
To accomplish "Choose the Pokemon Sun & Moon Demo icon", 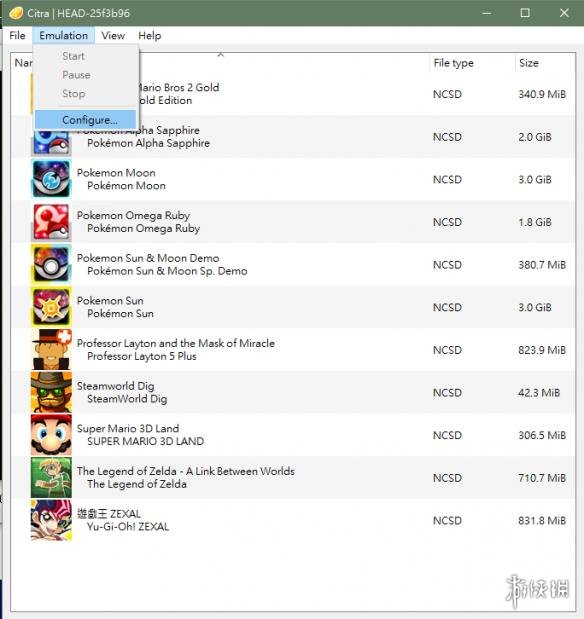I will click(x=51, y=264).
